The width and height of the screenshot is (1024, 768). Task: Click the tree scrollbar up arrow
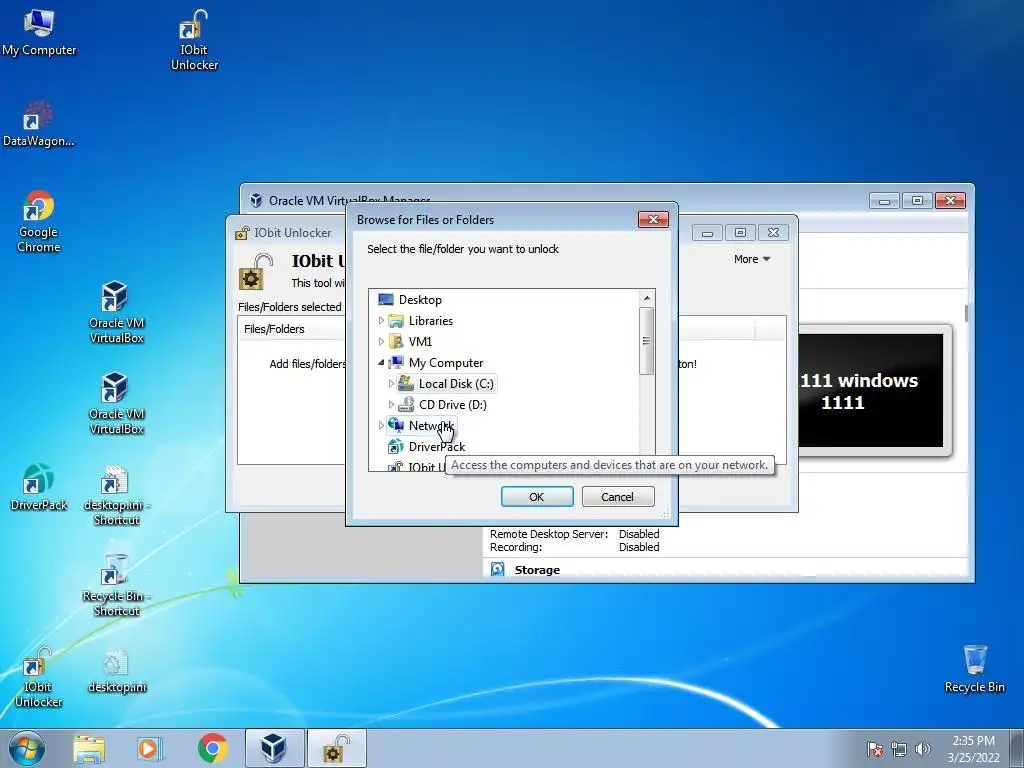[647, 298]
